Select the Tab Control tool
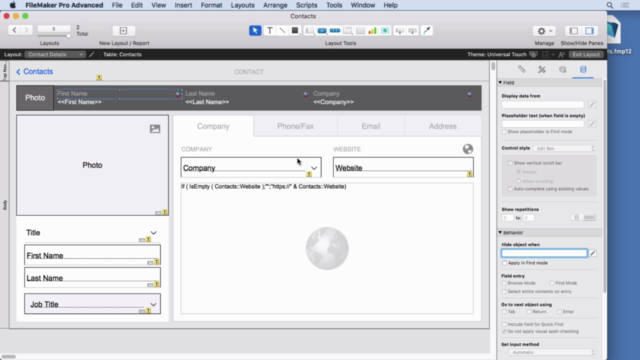The width and height of the screenshot is (640, 360). tap(347, 31)
